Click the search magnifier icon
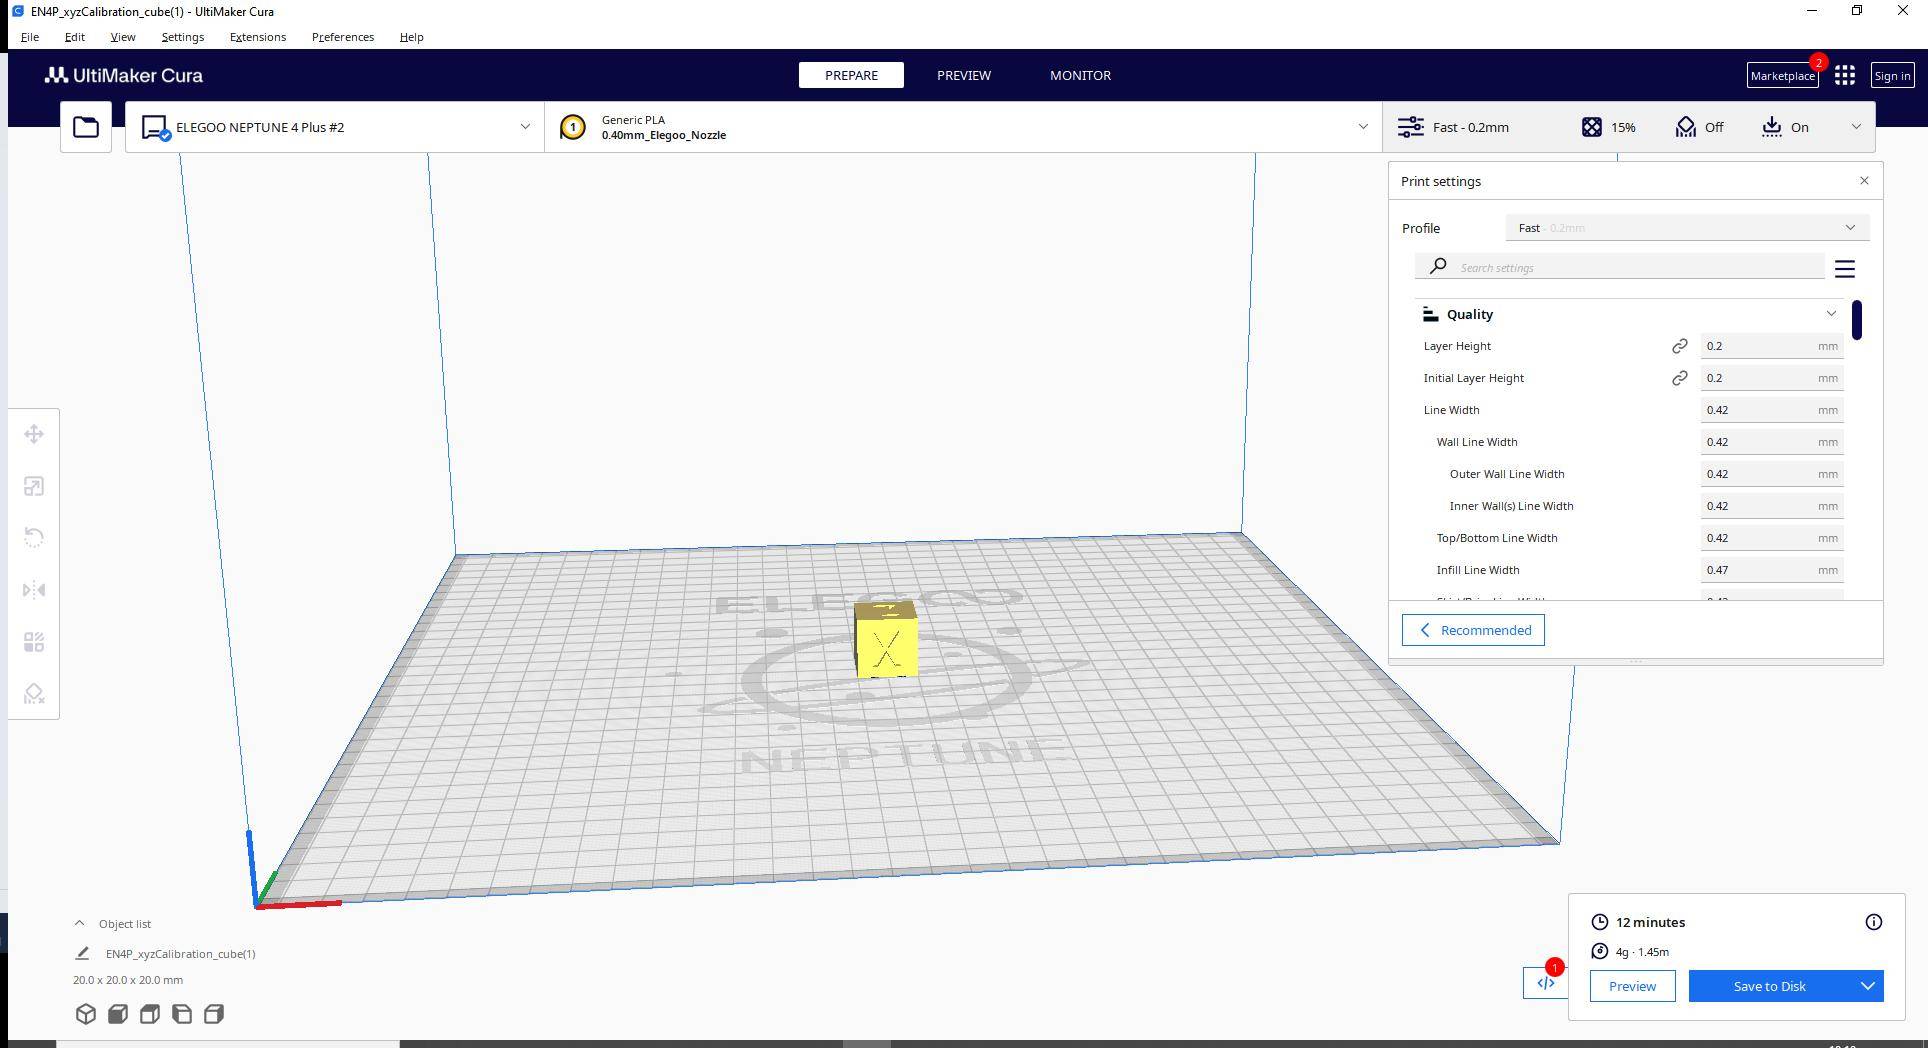Screen dimensions: 1928x1048 tap(1438, 266)
